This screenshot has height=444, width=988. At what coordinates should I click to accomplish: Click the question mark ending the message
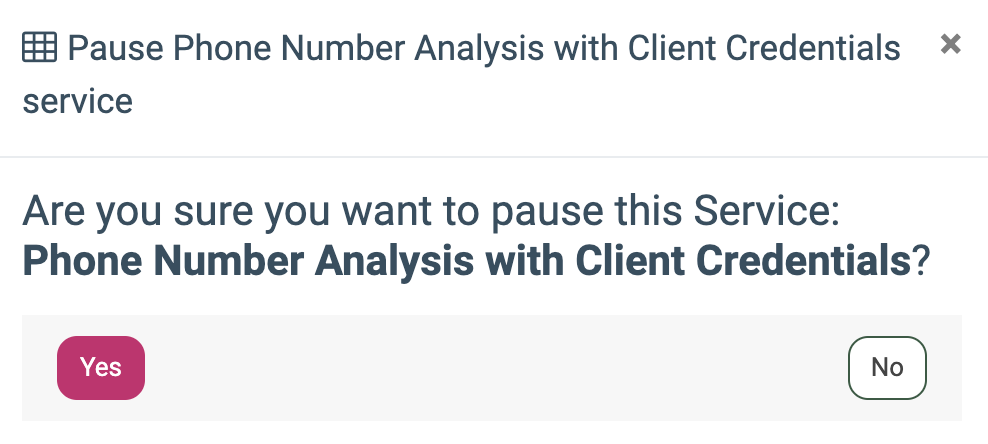point(920,260)
